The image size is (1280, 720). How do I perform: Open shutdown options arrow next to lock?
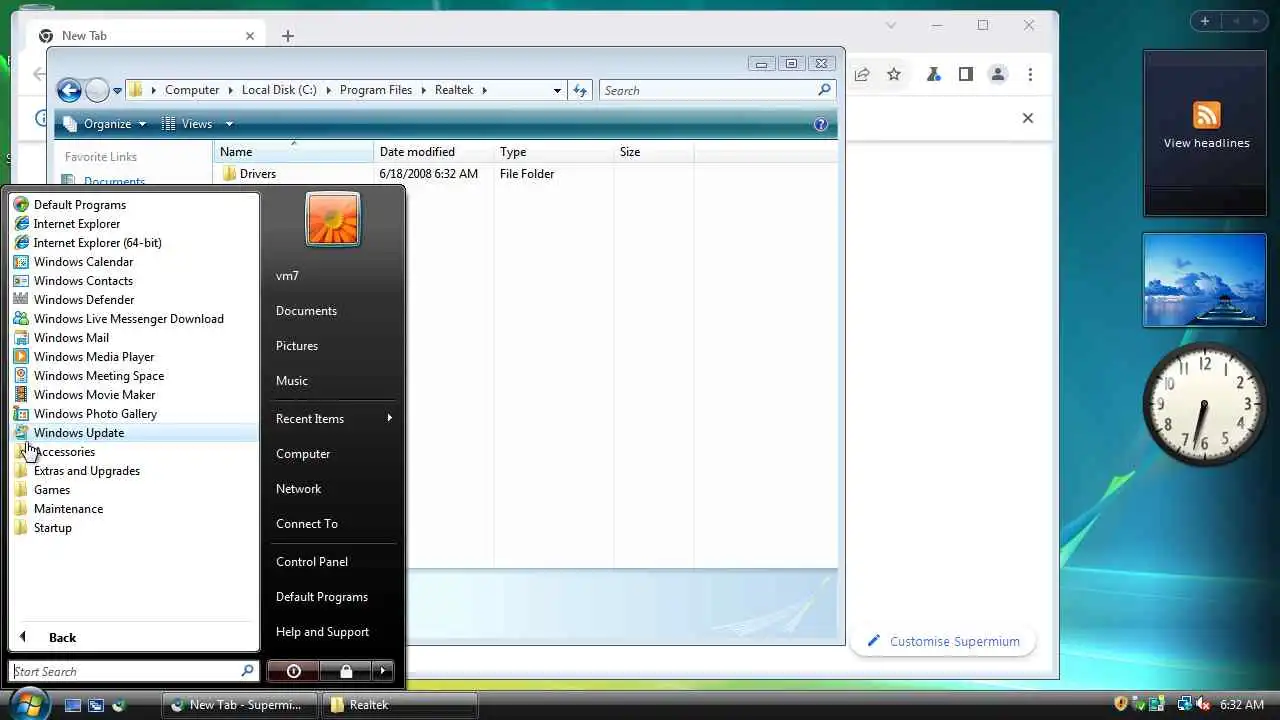pos(383,671)
